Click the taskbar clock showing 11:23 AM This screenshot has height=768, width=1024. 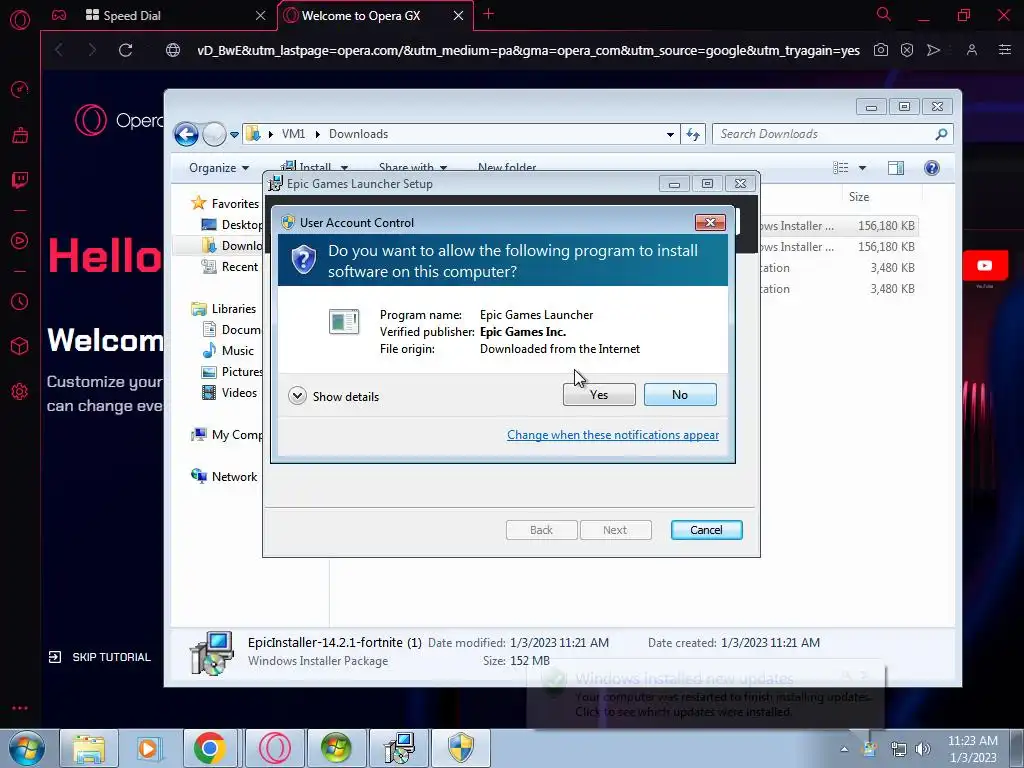(972, 749)
